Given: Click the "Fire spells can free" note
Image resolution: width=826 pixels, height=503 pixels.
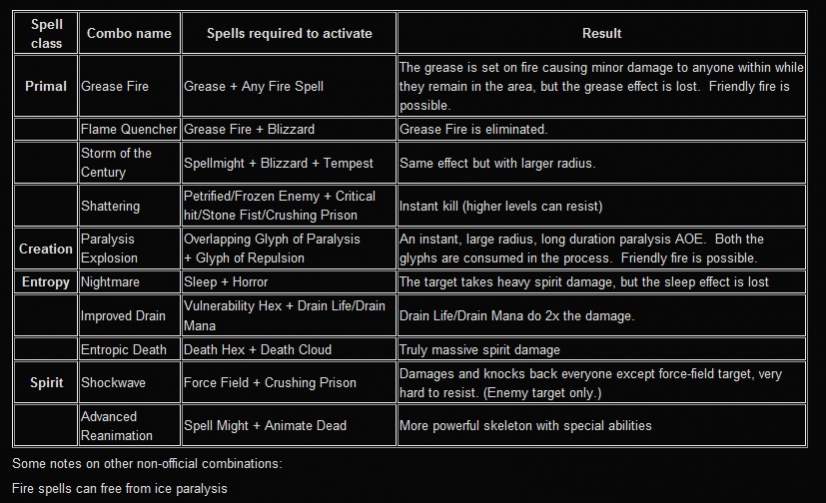Looking at the screenshot, I should coord(119,489).
